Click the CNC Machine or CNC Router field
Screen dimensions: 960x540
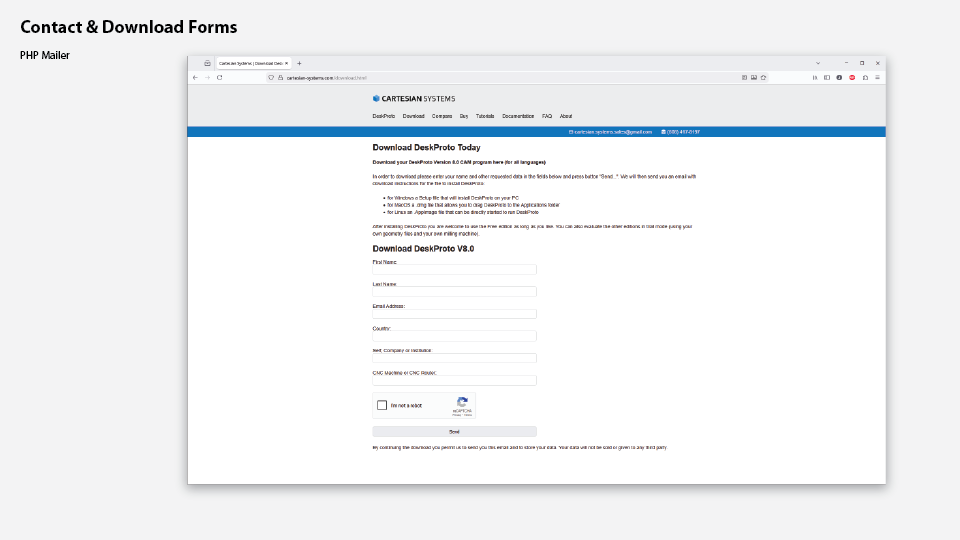click(454, 381)
